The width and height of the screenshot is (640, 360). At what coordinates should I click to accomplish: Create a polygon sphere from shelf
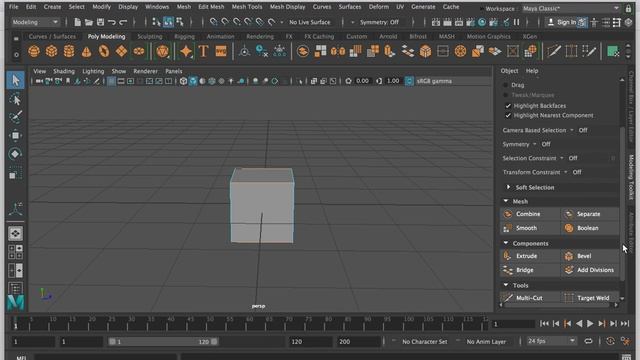coord(34,51)
